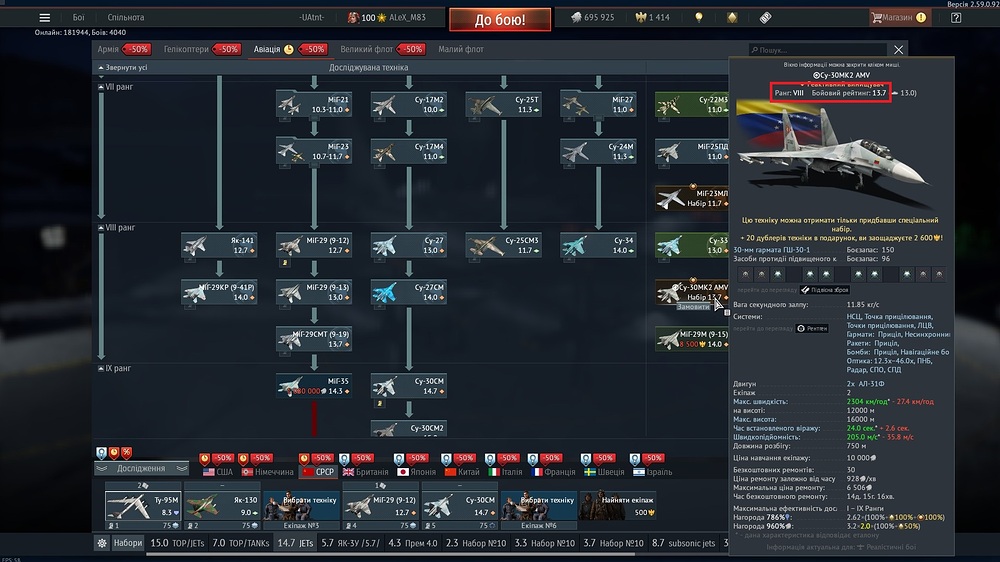Select the Су-25Т aircraft card

[503, 105]
